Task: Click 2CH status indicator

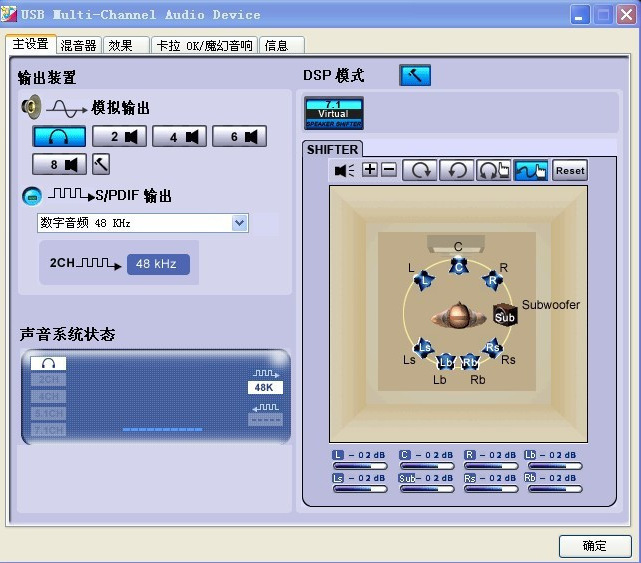Action: 48,380
